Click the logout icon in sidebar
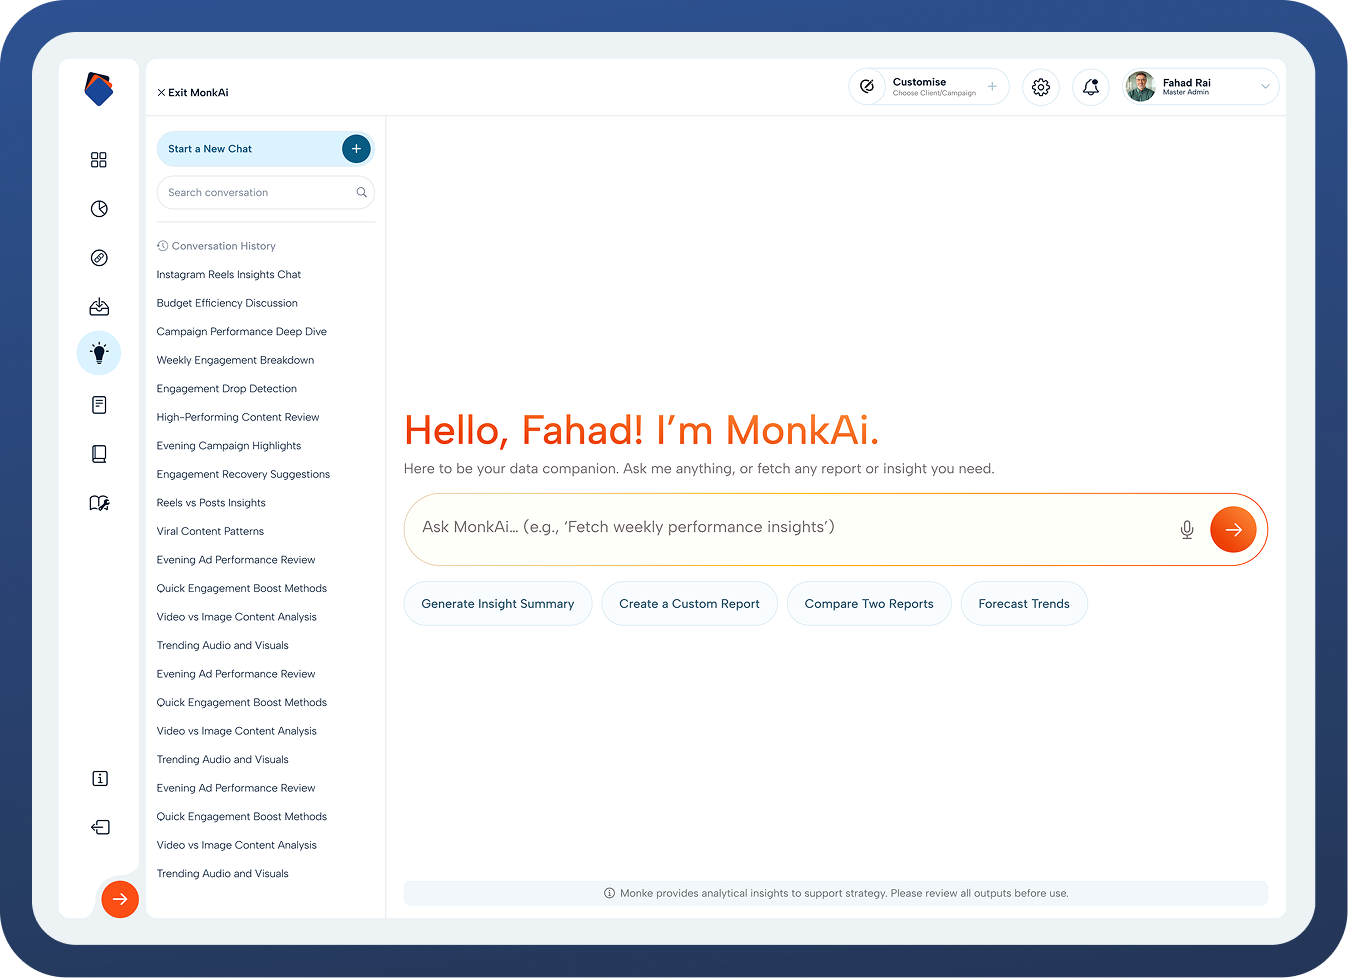The image size is (1348, 978). pos(100,827)
